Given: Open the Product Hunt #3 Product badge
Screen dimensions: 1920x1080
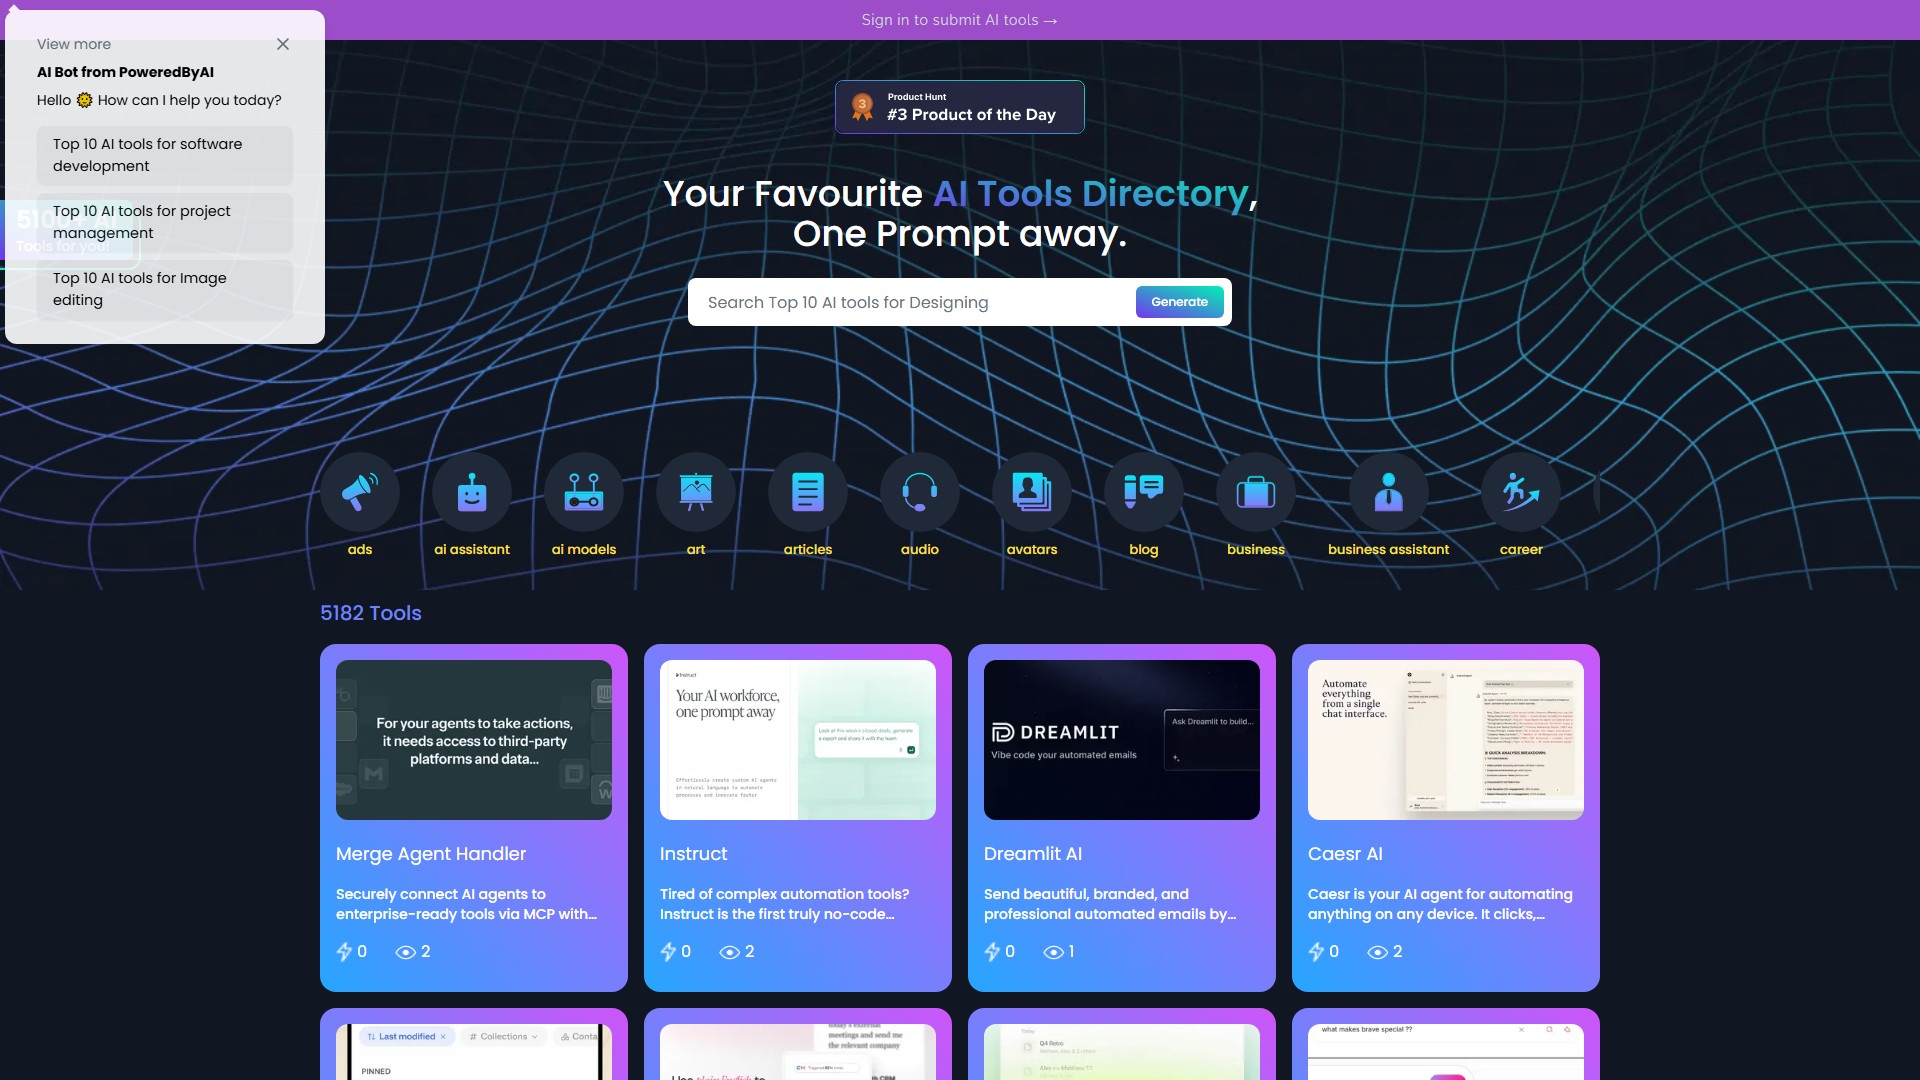Looking at the screenshot, I should tap(960, 107).
